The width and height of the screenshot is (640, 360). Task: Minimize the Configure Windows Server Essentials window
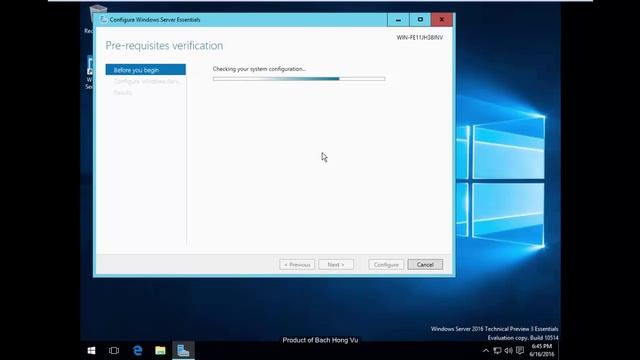point(398,20)
